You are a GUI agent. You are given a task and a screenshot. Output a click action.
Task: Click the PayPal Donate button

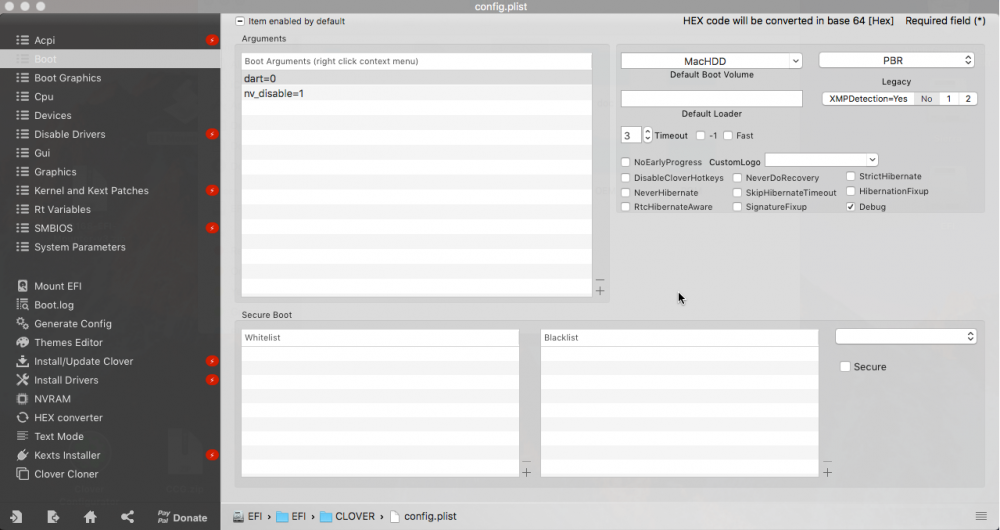182,517
